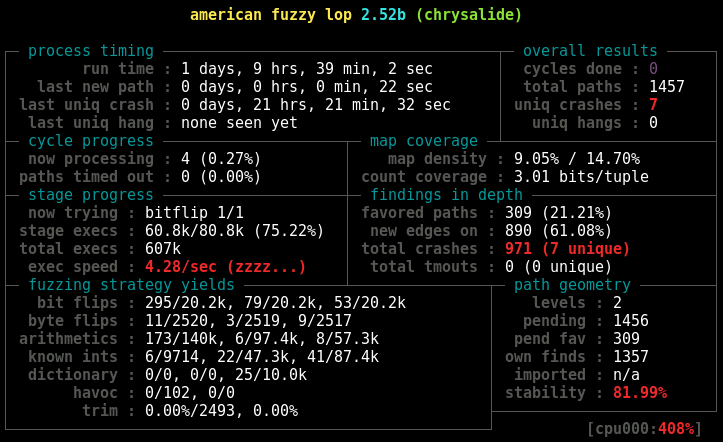Select bit flips yields row values
This screenshot has width=723, height=442.
[x=275, y=302]
